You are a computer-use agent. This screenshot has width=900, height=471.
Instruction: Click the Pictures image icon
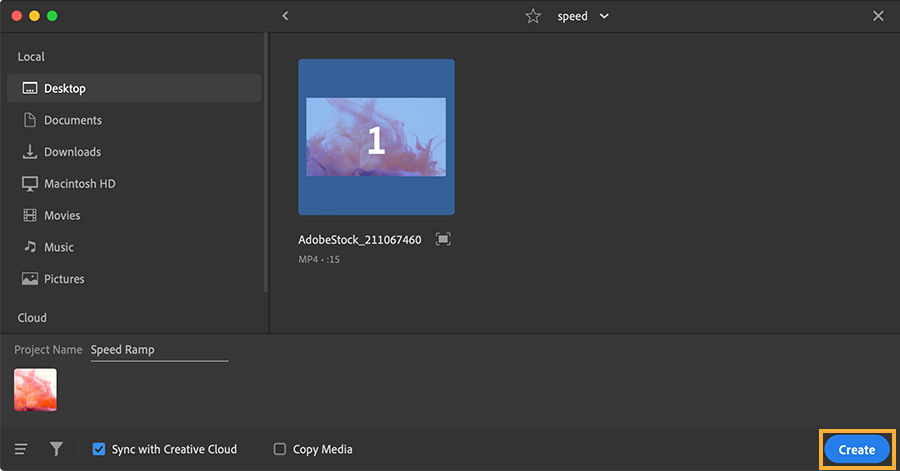[30, 279]
